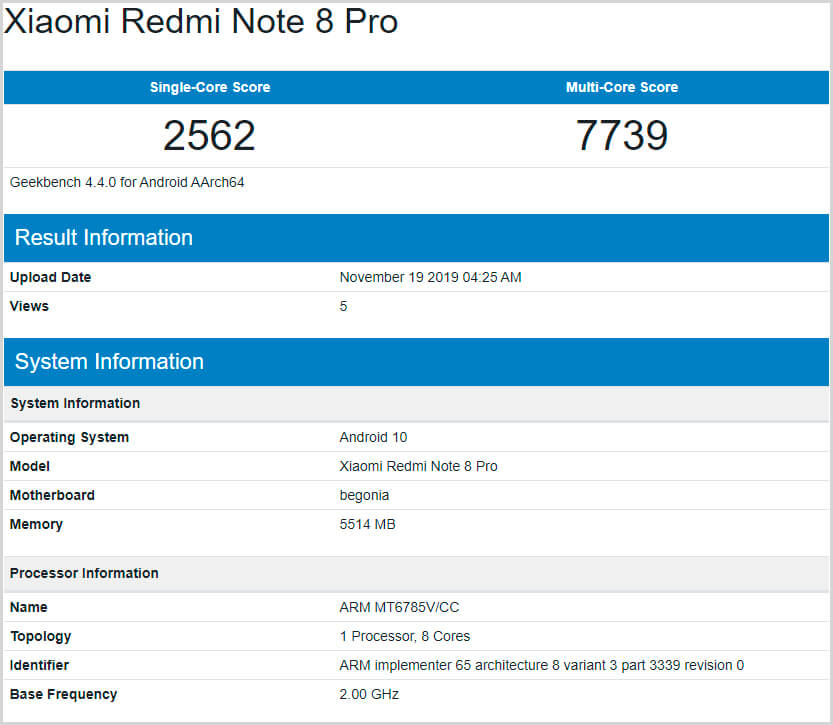Select the processor Name label
Screen dimensions: 833x725
pos(29,607)
